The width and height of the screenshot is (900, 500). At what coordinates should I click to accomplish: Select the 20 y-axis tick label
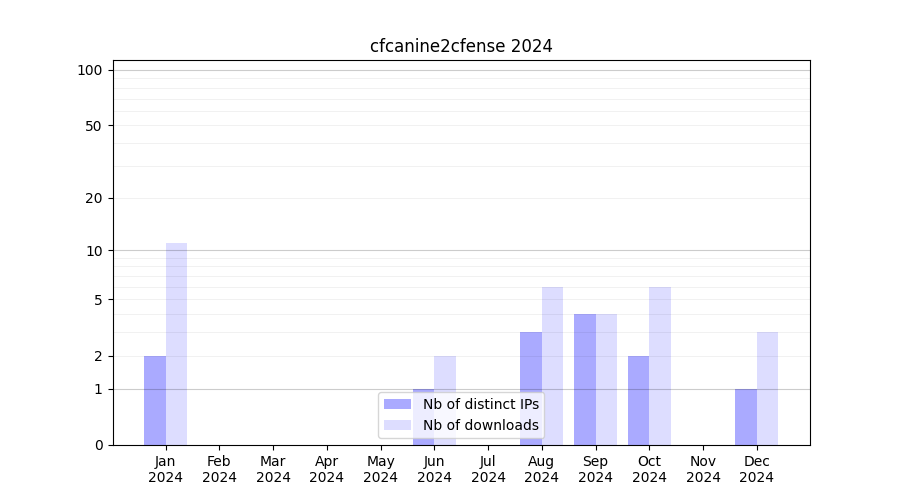pyautogui.click(x=94, y=198)
